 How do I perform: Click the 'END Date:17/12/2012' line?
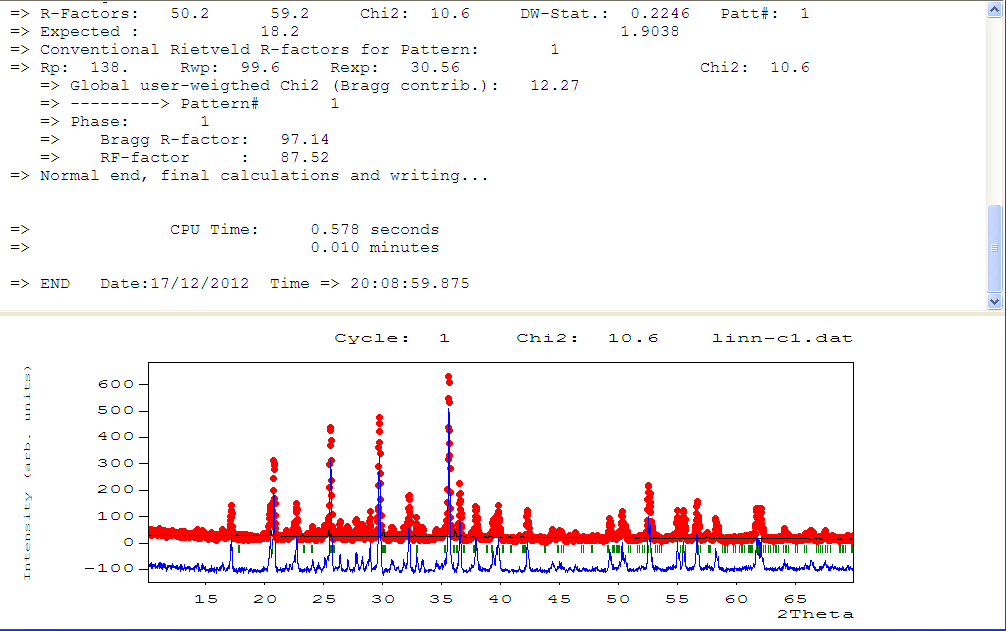coord(239,283)
